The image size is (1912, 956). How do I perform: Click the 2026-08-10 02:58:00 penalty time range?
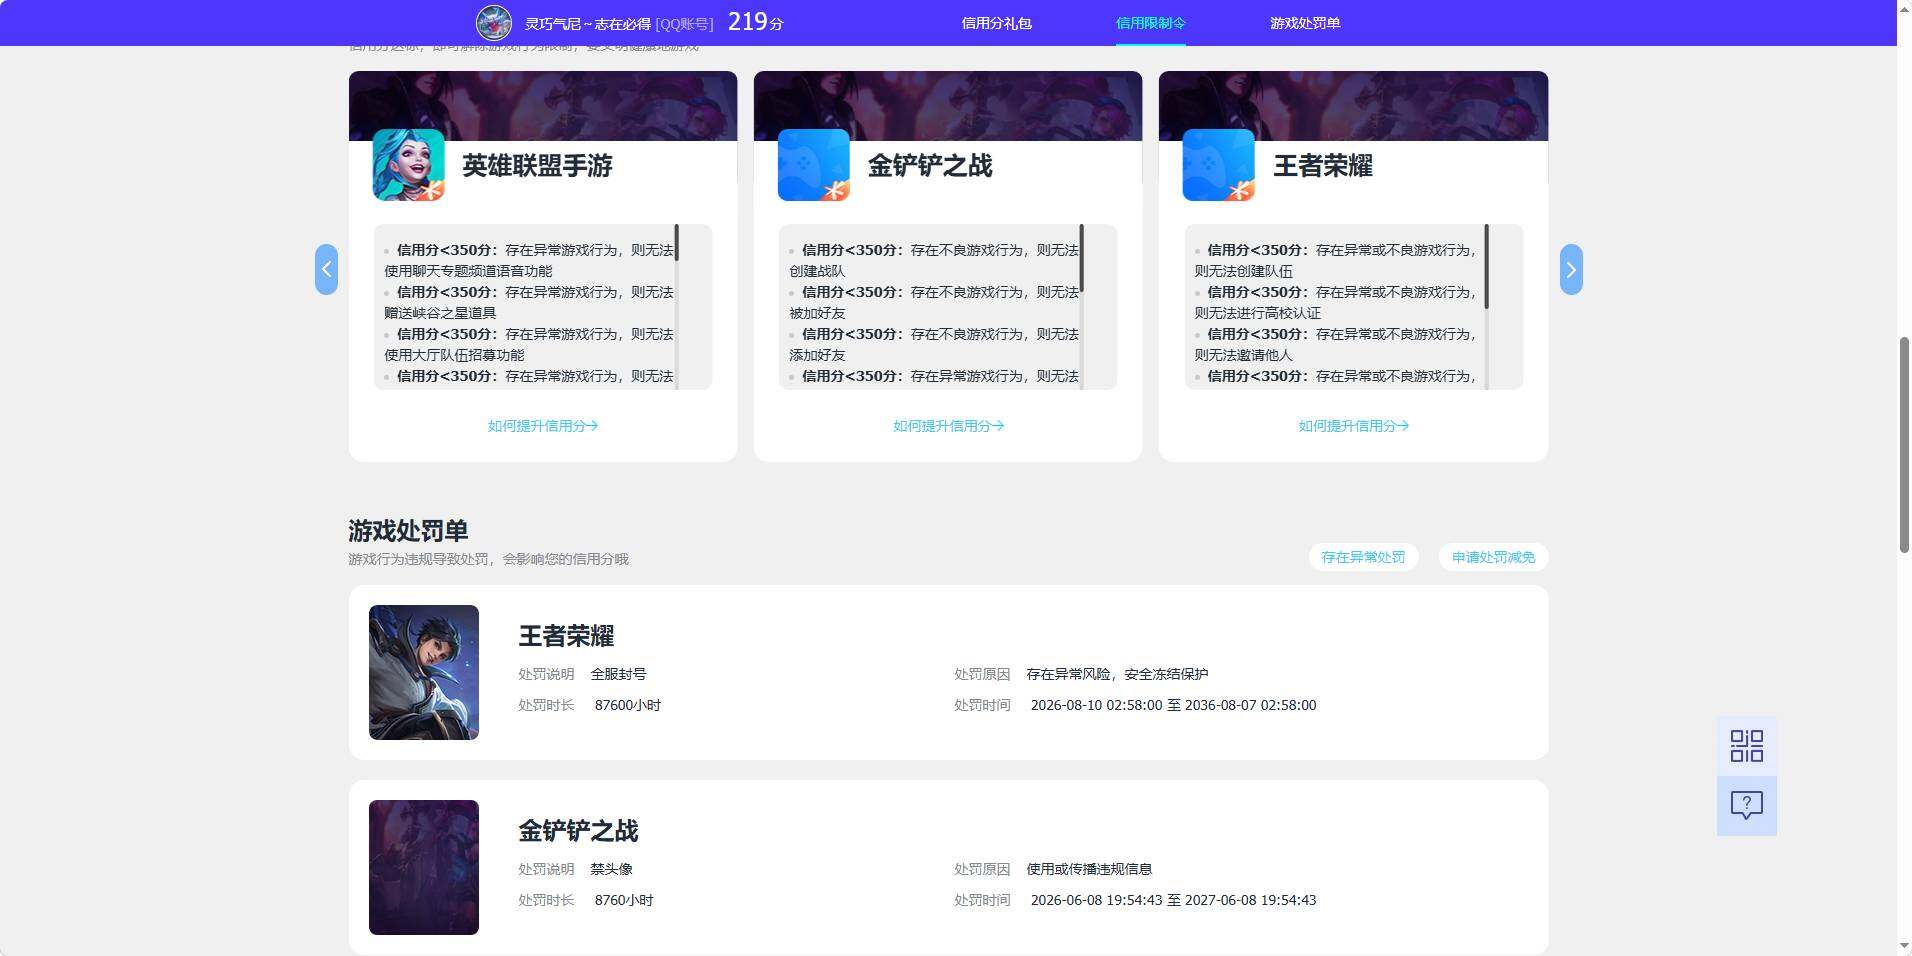pos(1173,705)
